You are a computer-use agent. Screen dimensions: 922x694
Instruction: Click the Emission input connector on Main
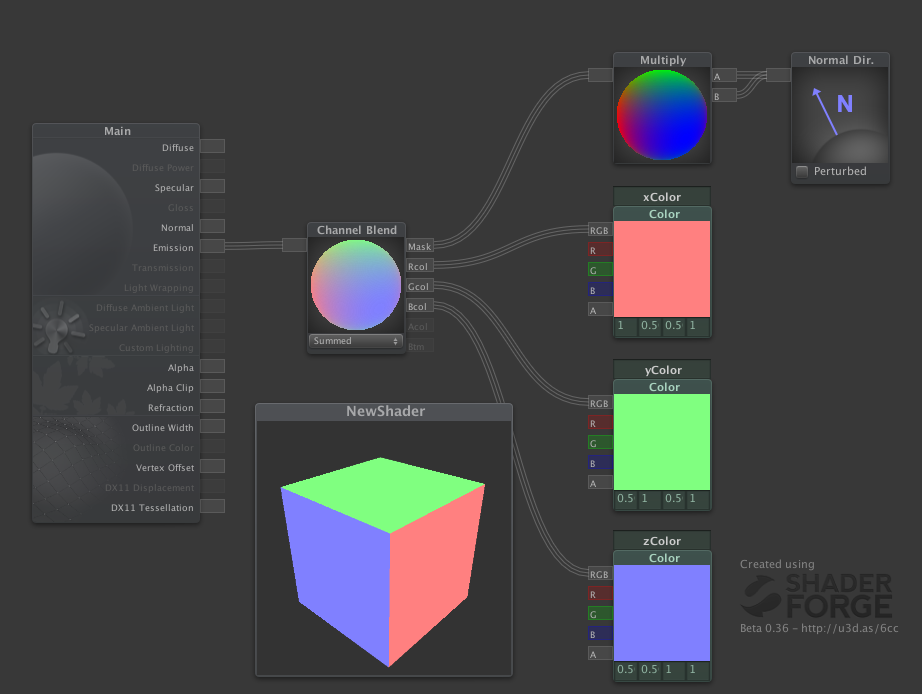[212, 247]
